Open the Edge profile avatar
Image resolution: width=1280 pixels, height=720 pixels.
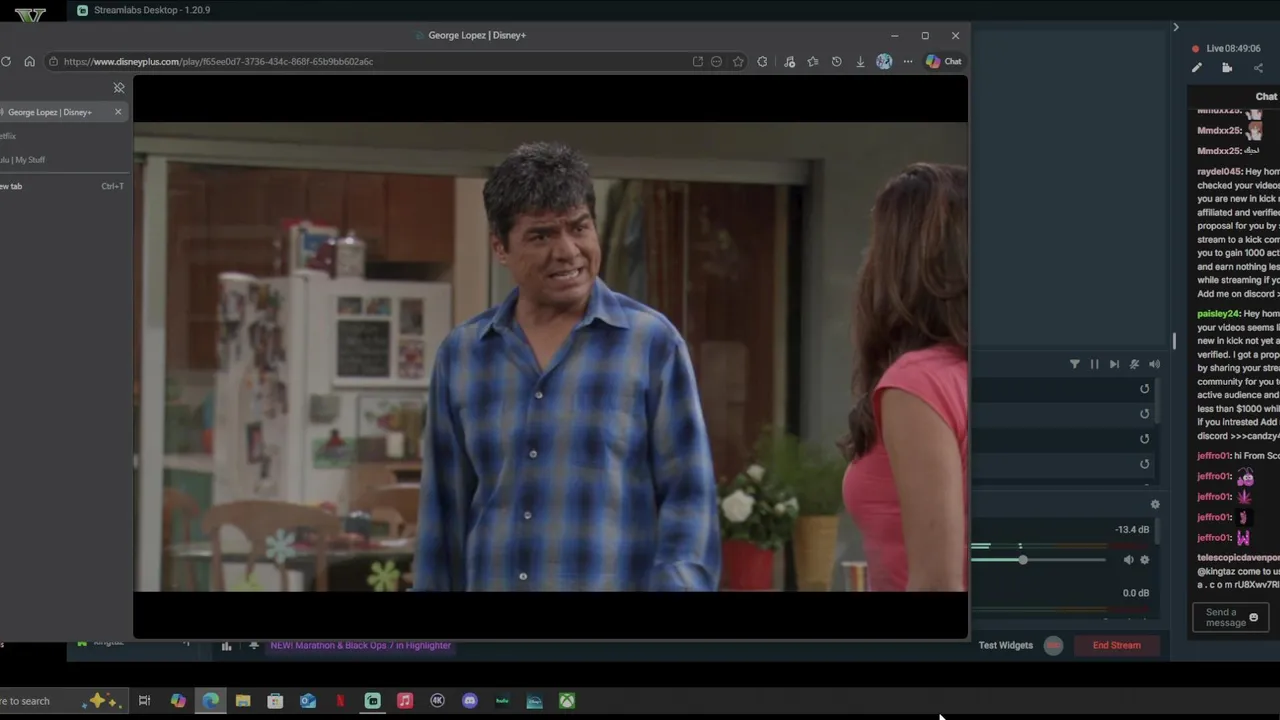tap(884, 61)
